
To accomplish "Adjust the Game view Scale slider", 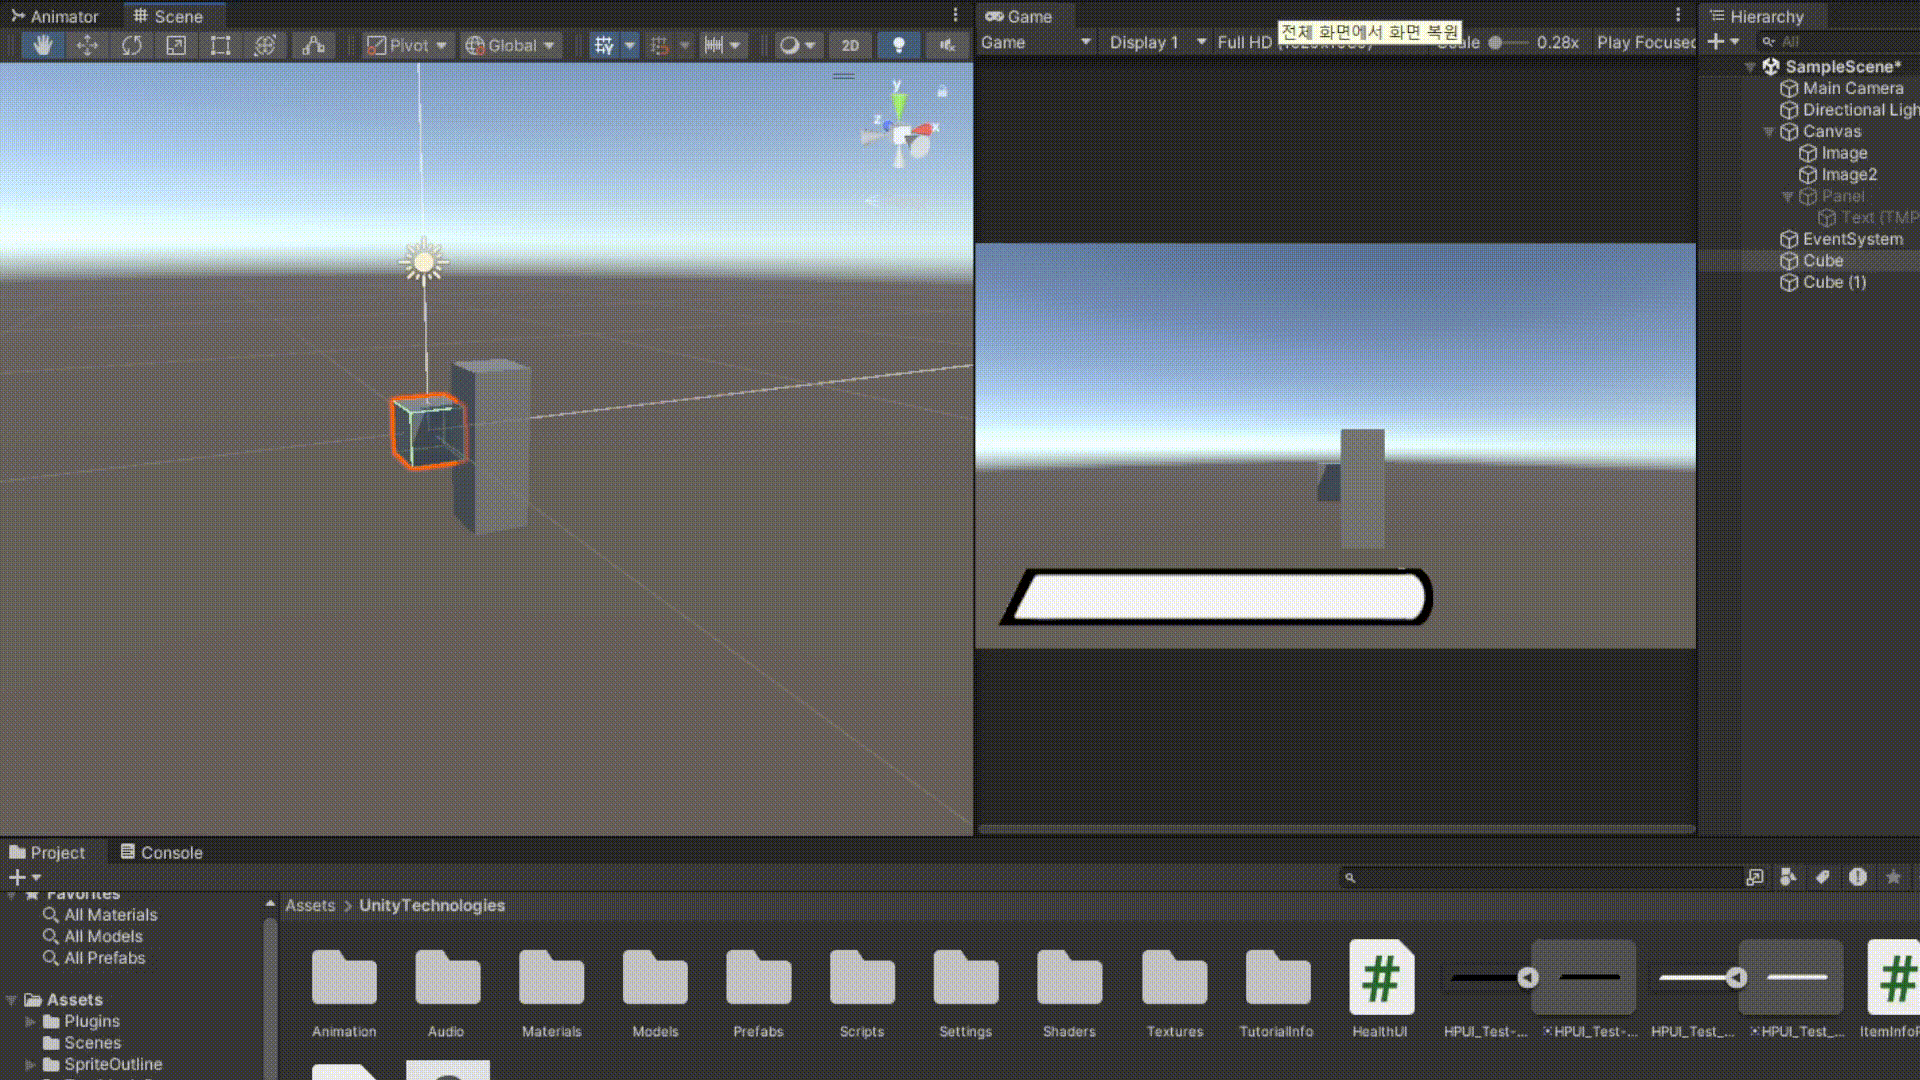I will 1496,43.
